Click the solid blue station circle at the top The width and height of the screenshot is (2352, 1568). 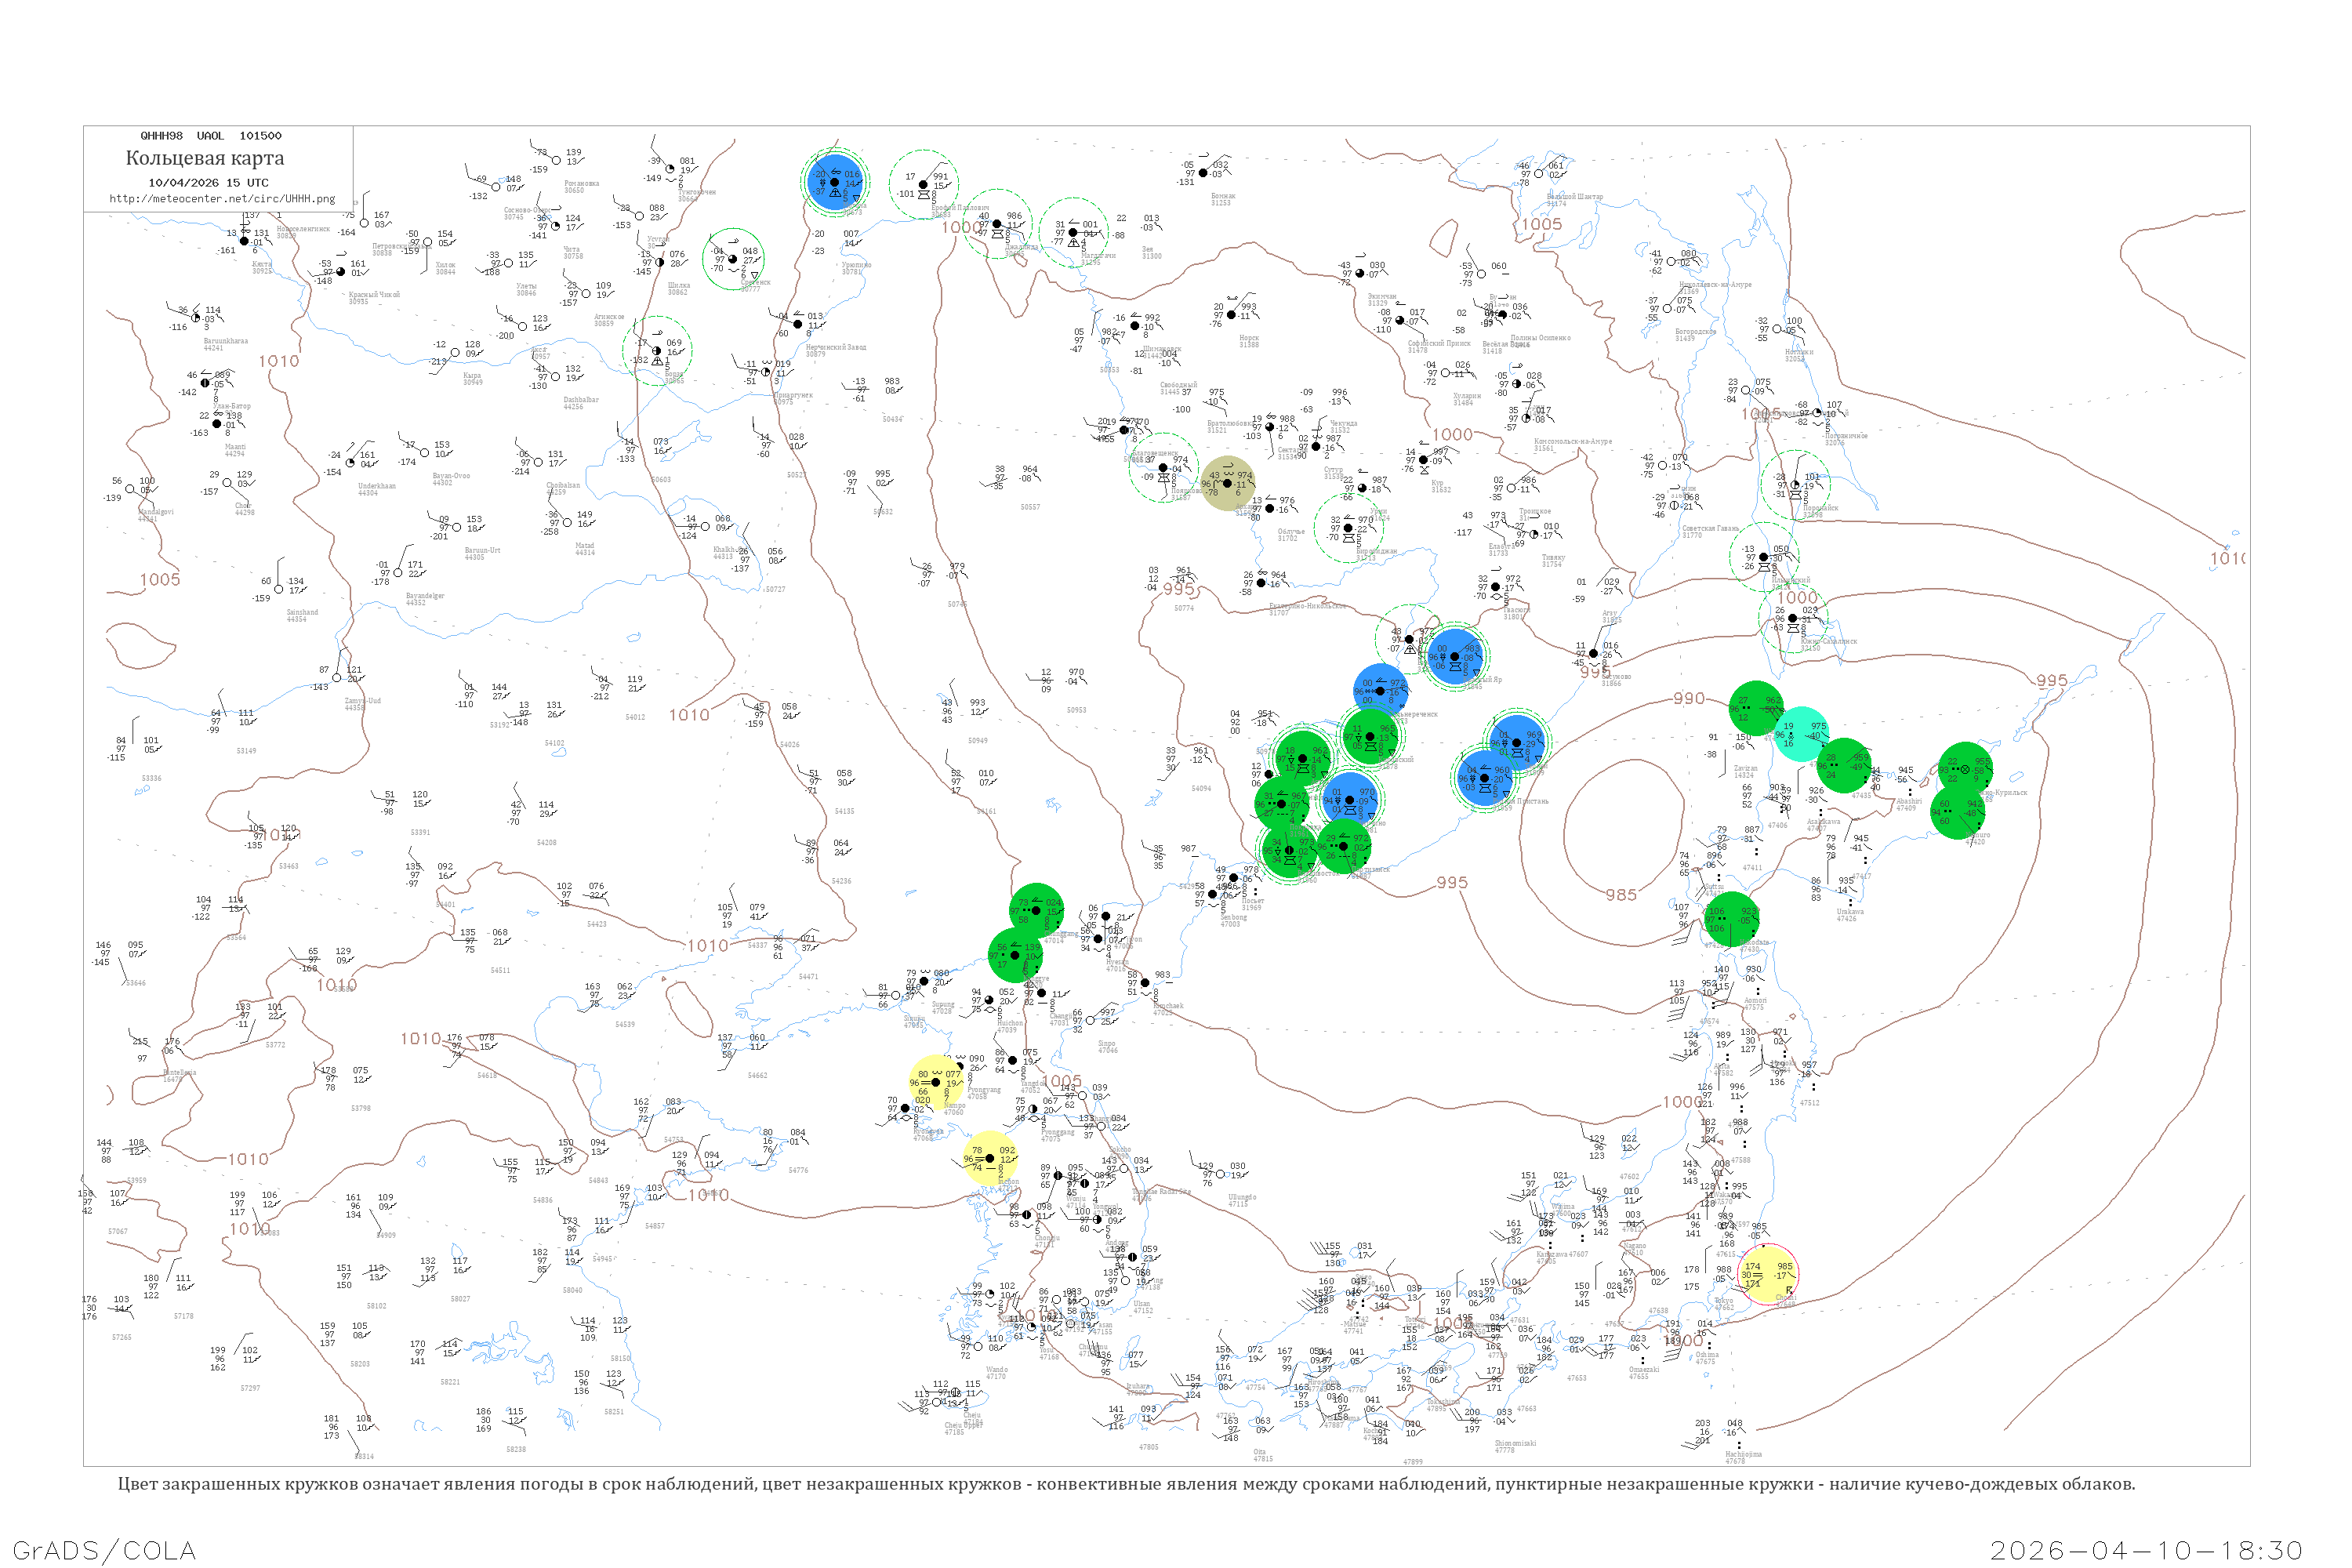point(834,182)
